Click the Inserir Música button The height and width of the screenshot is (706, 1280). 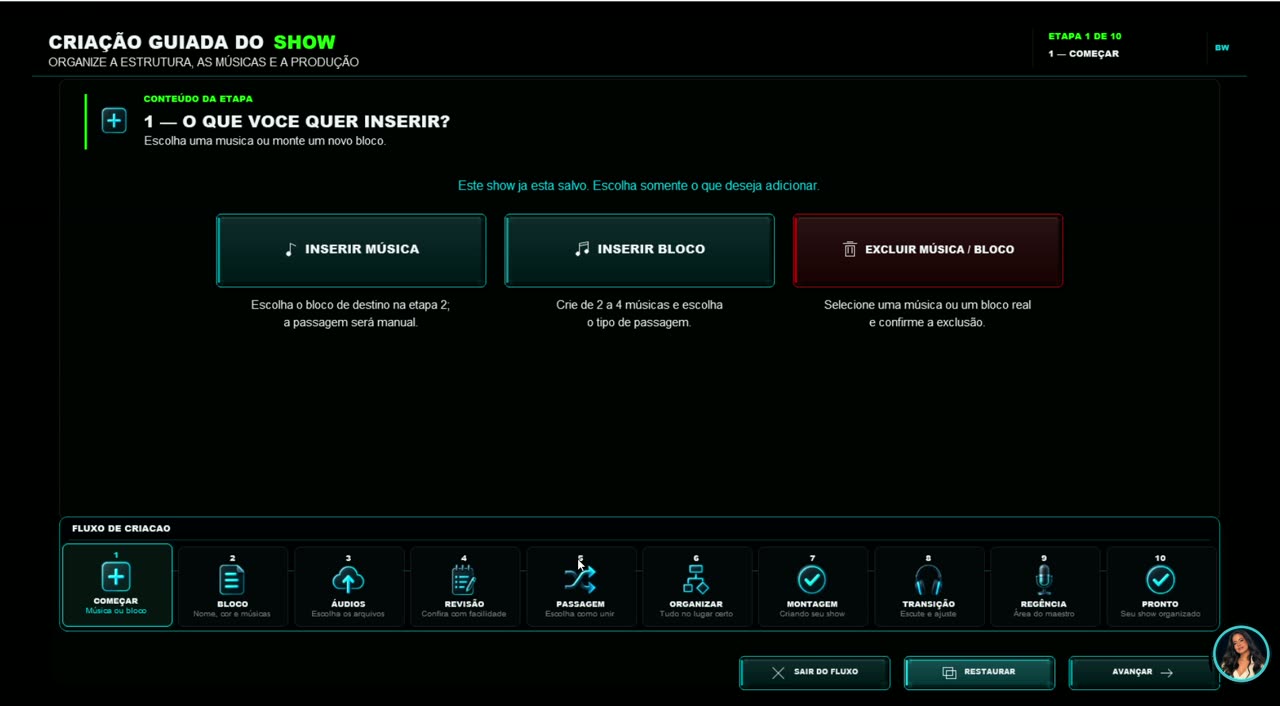click(x=351, y=250)
